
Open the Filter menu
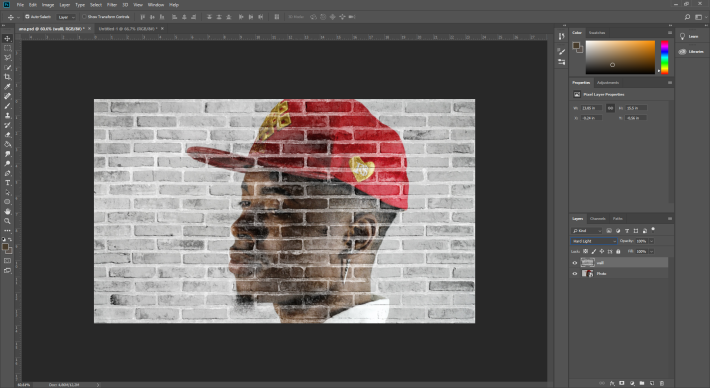point(112,5)
